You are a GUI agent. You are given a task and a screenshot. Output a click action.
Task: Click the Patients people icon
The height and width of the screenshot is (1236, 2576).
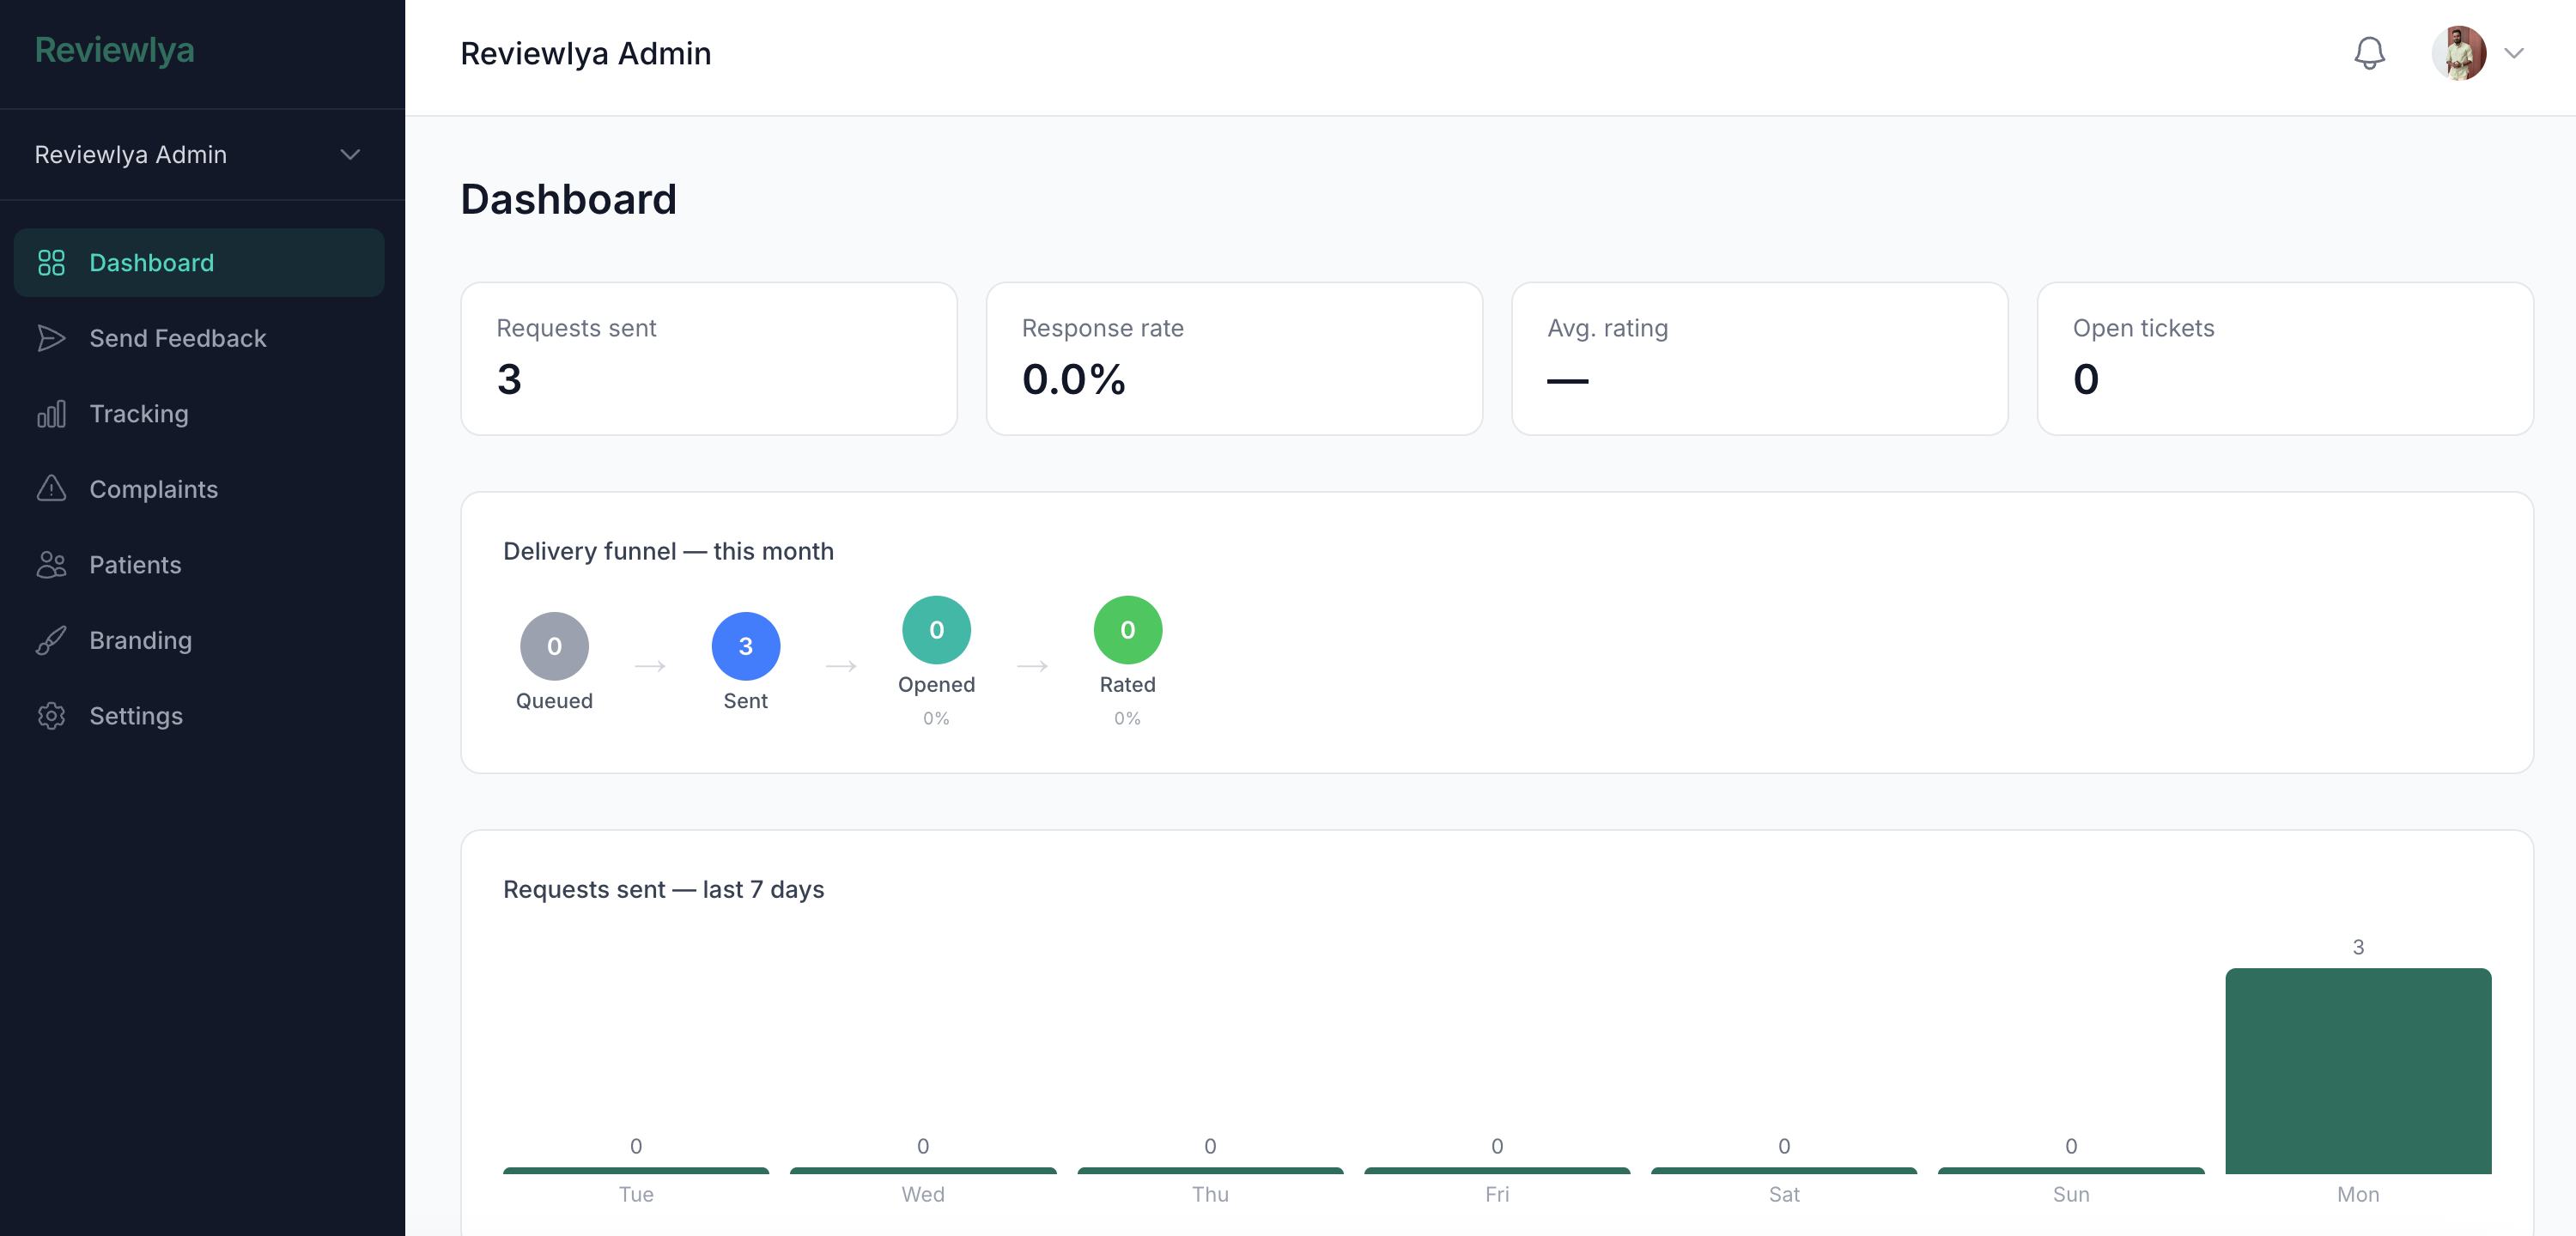[x=51, y=565]
